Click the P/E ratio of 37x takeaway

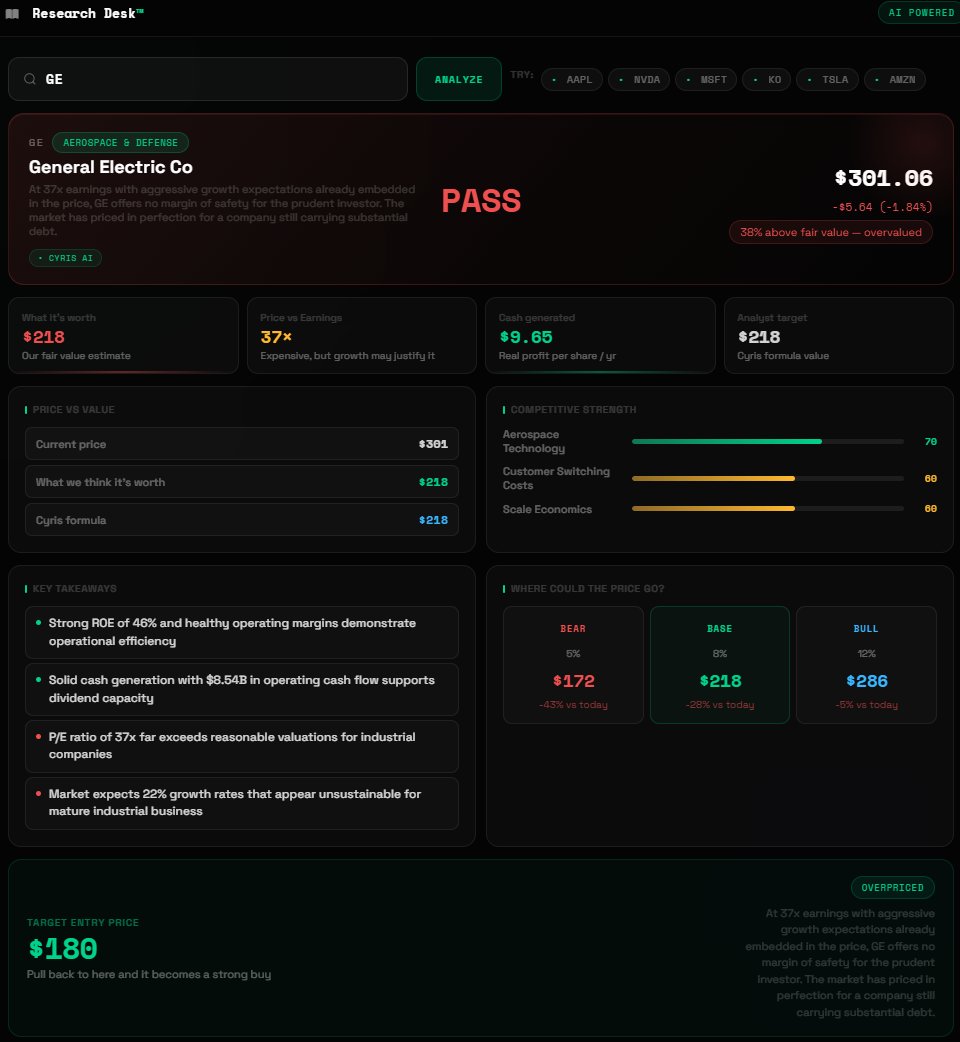pos(242,746)
